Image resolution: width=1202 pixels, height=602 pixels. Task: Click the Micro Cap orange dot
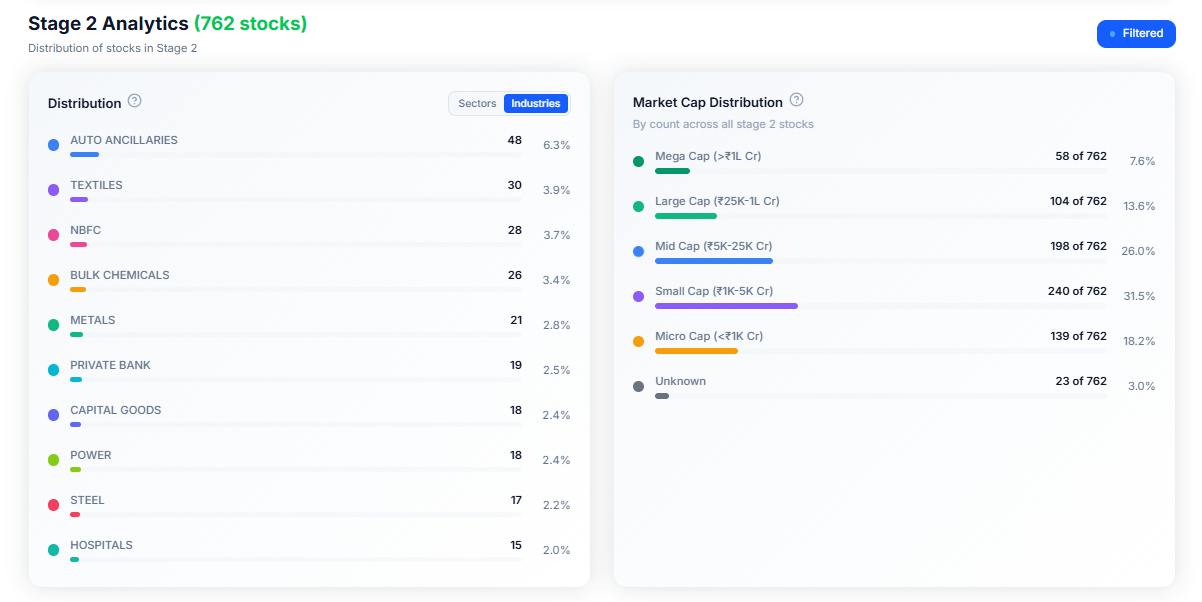(x=639, y=341)
